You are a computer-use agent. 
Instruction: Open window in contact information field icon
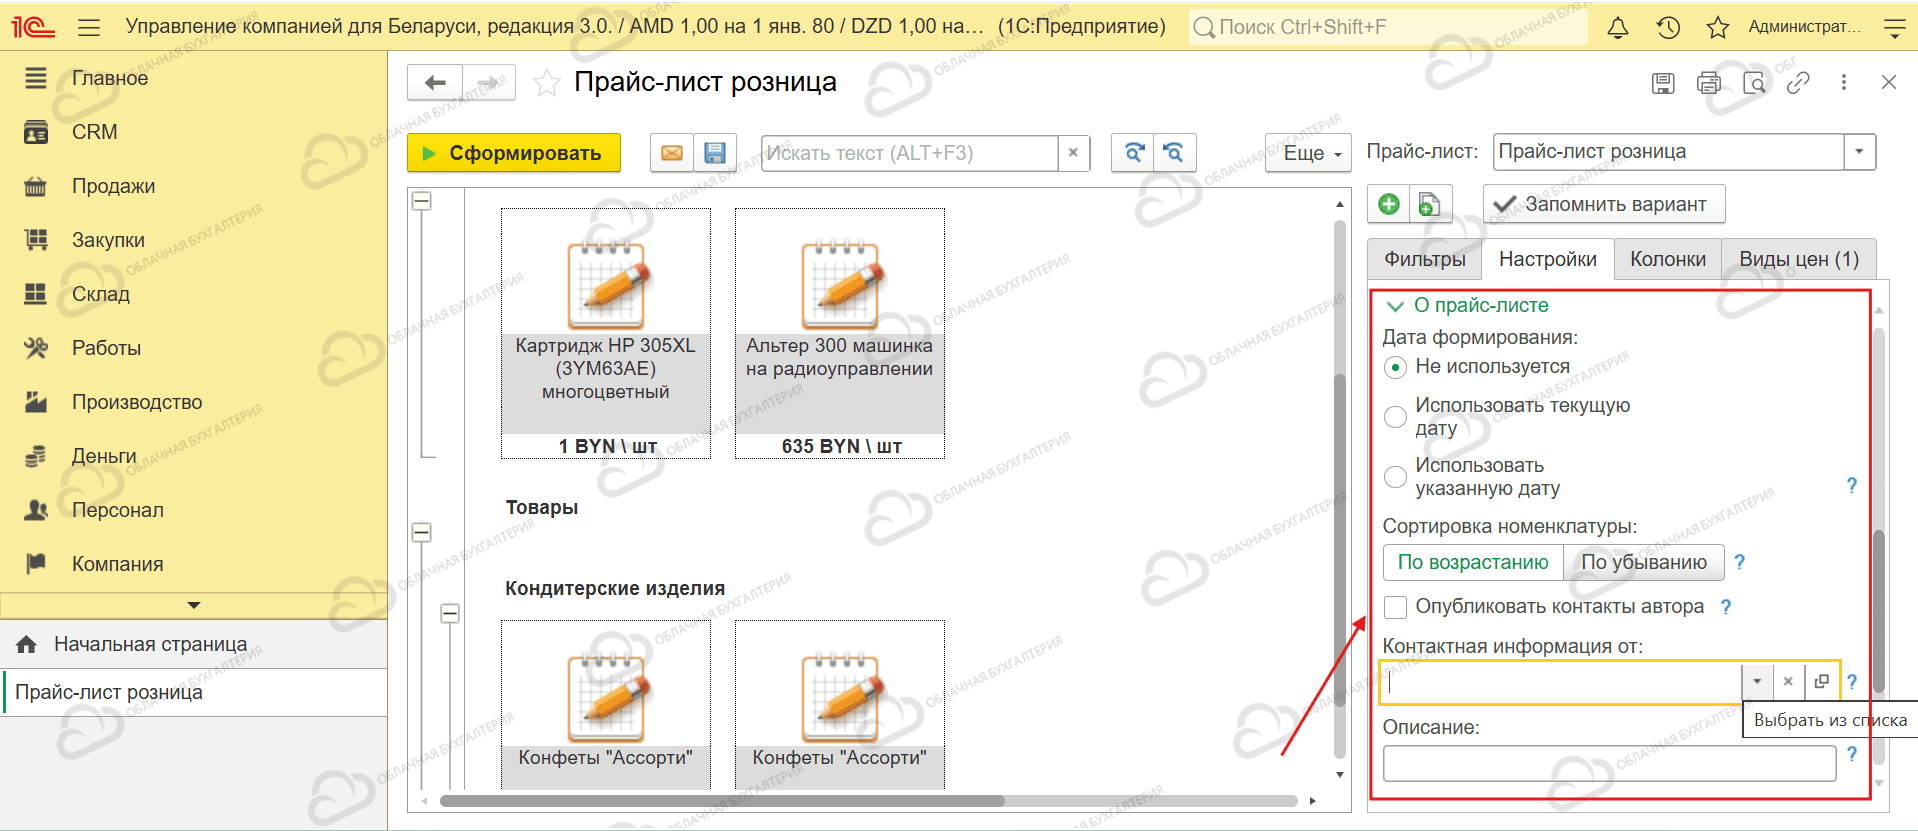[x=1821, y=682]
